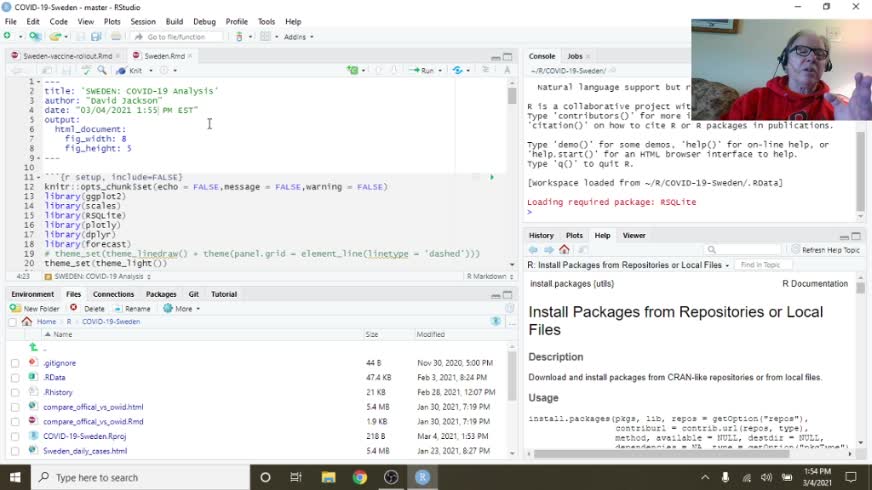Check the box next to Sweden_daily_cases.html
The image size is (872, 490).
tap(15, 451)
